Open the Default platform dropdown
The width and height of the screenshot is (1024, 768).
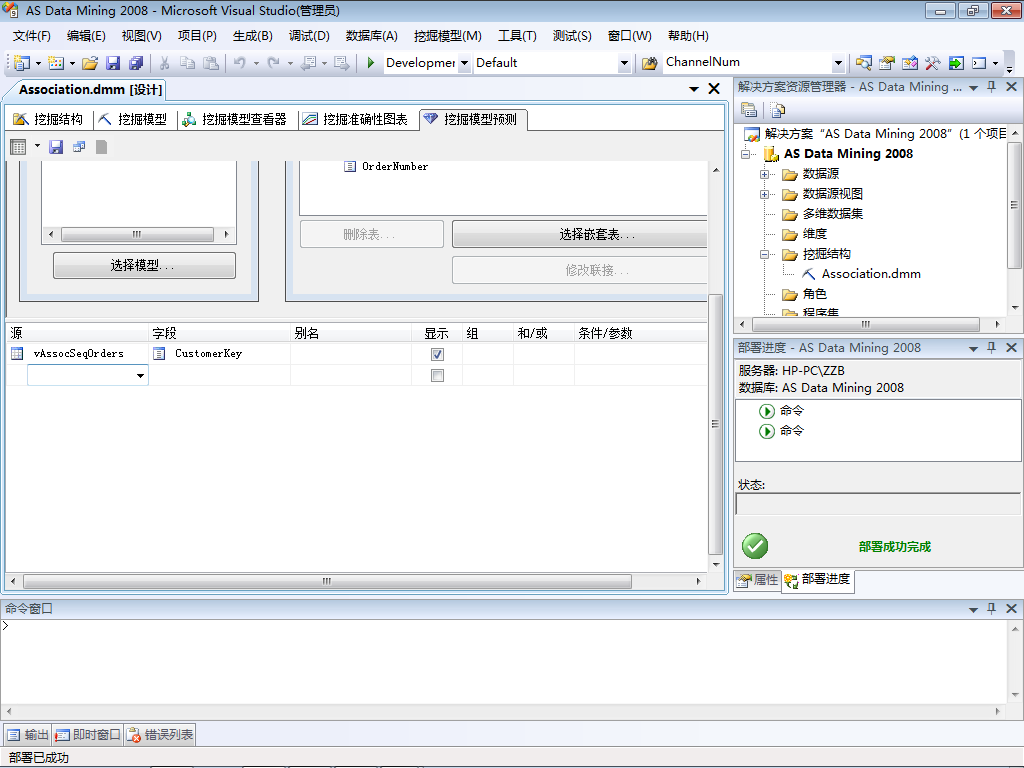[x=624, y=63]
